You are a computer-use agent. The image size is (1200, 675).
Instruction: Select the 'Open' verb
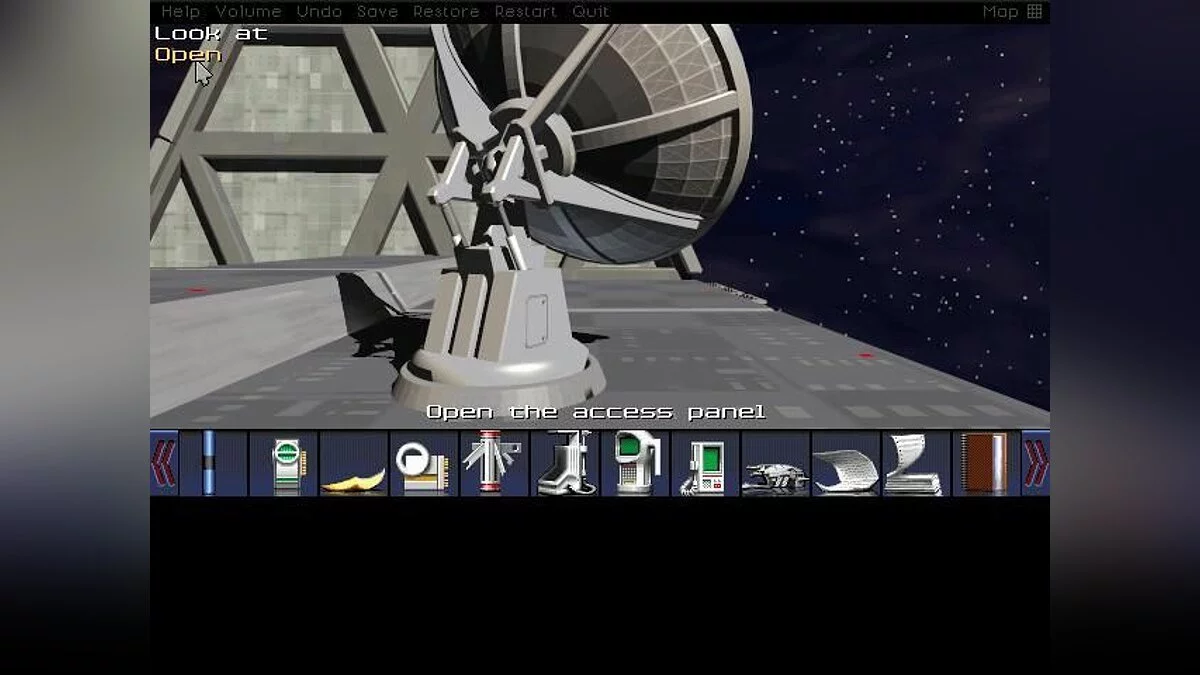pyautogui.click(x=188, y=54)
